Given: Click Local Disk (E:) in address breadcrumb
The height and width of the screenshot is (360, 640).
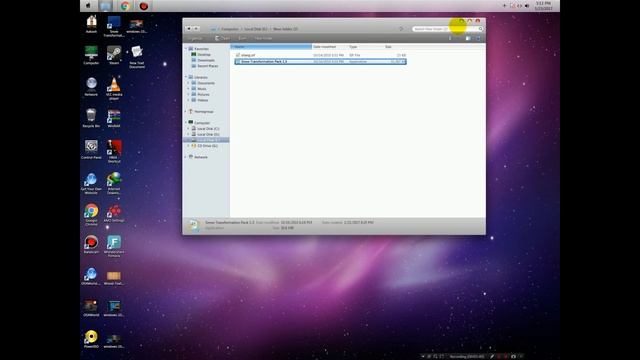Looking at the screenshot, I should [x=256, y=29].
